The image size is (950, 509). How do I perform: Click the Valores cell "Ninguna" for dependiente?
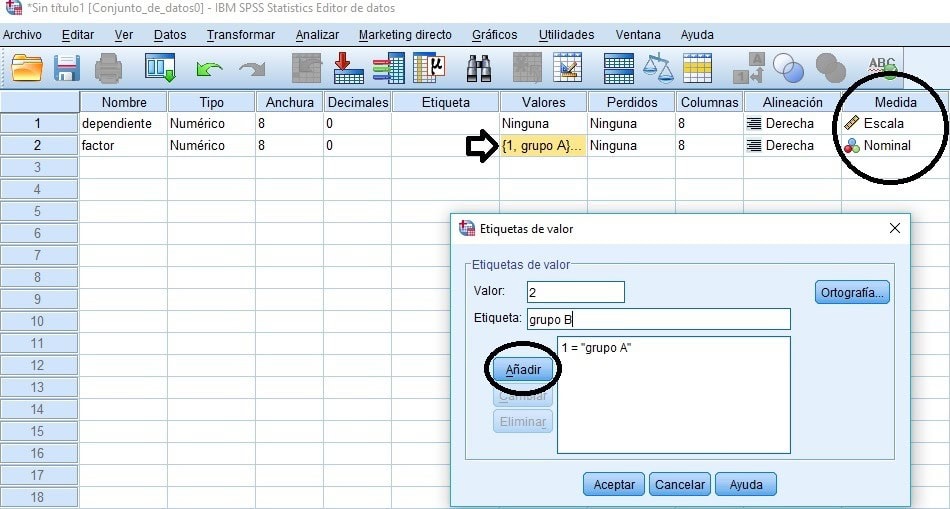pyautogui.click(x=543, y=124)
